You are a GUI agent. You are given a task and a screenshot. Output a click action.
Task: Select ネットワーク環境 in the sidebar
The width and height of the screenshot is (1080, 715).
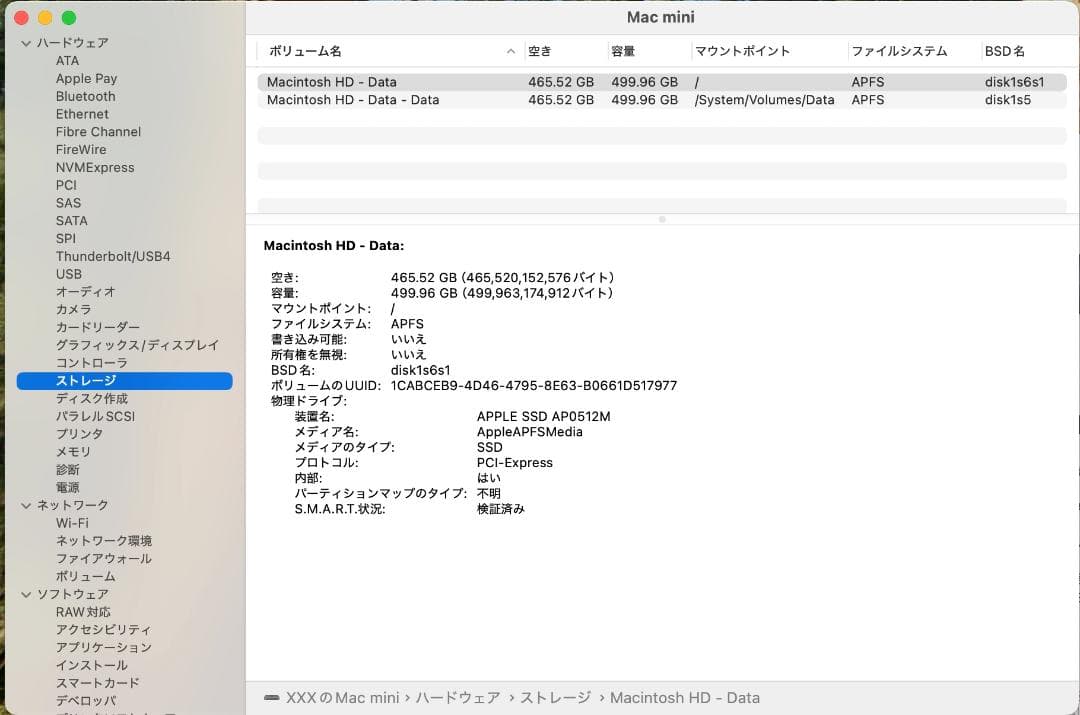point(104,541)
